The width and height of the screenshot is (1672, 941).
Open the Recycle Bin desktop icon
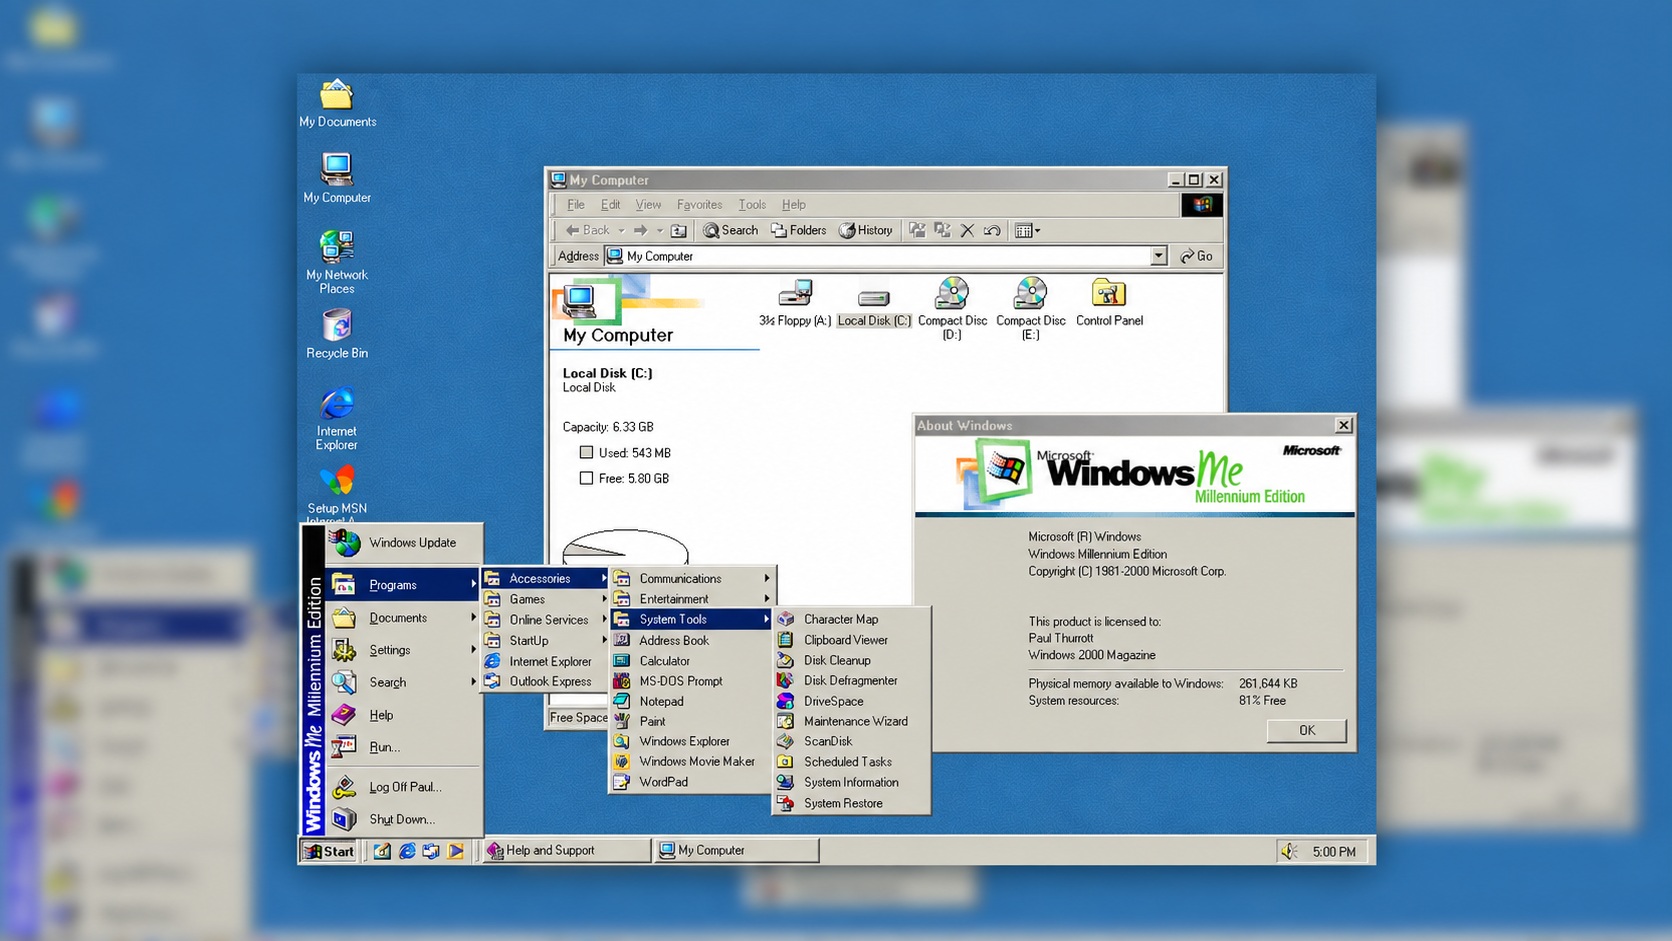tap(337, 335)
